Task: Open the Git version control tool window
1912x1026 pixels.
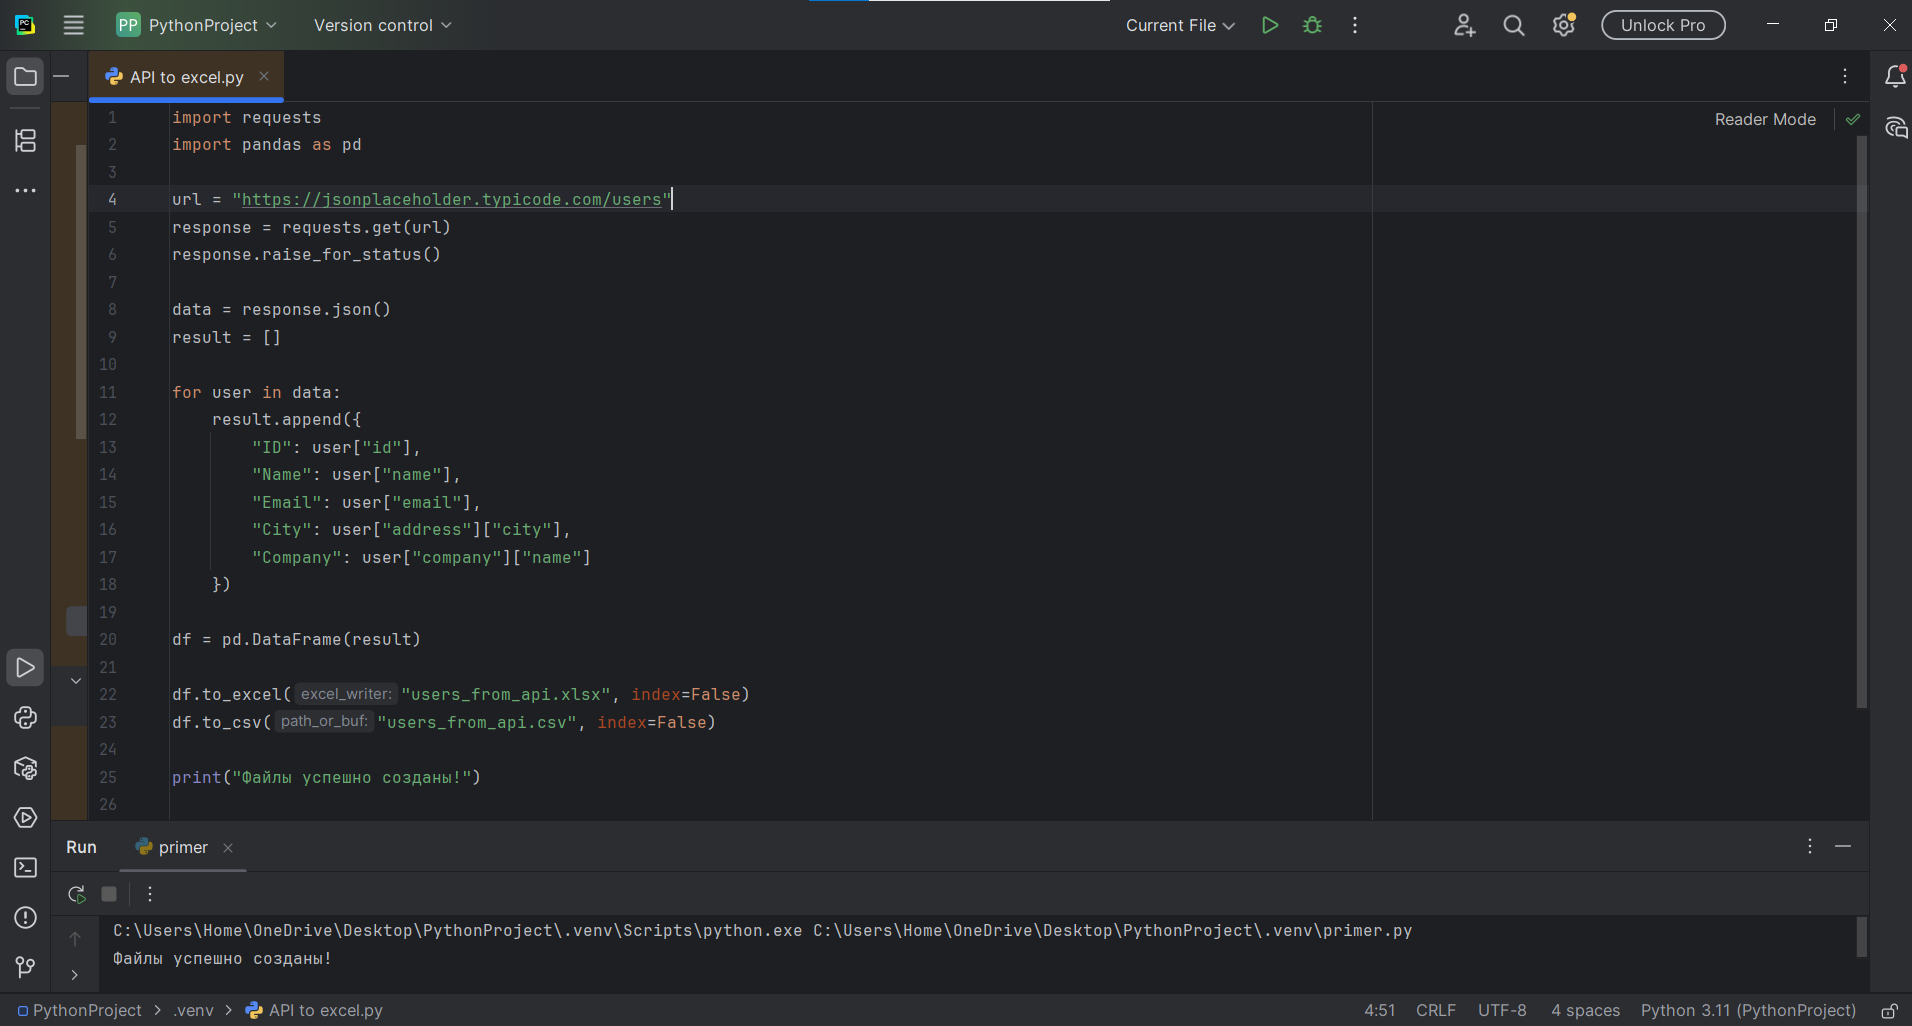Action: click(x=25, y=967)
